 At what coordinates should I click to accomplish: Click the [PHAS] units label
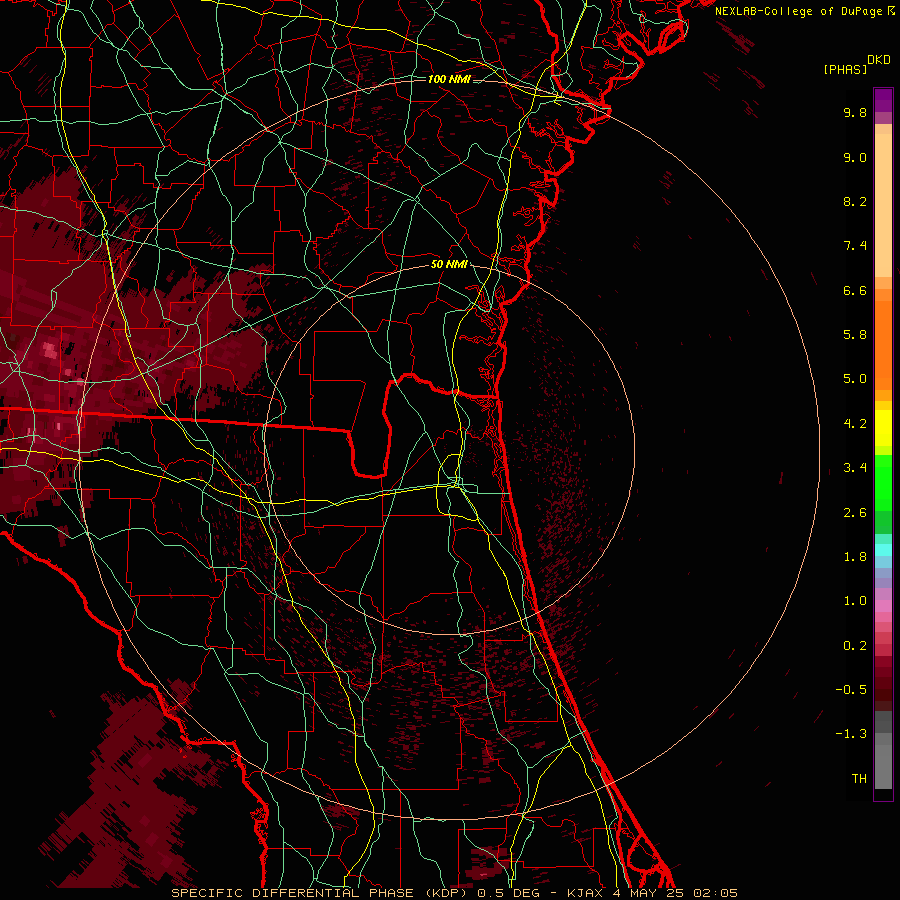point(845,70)
